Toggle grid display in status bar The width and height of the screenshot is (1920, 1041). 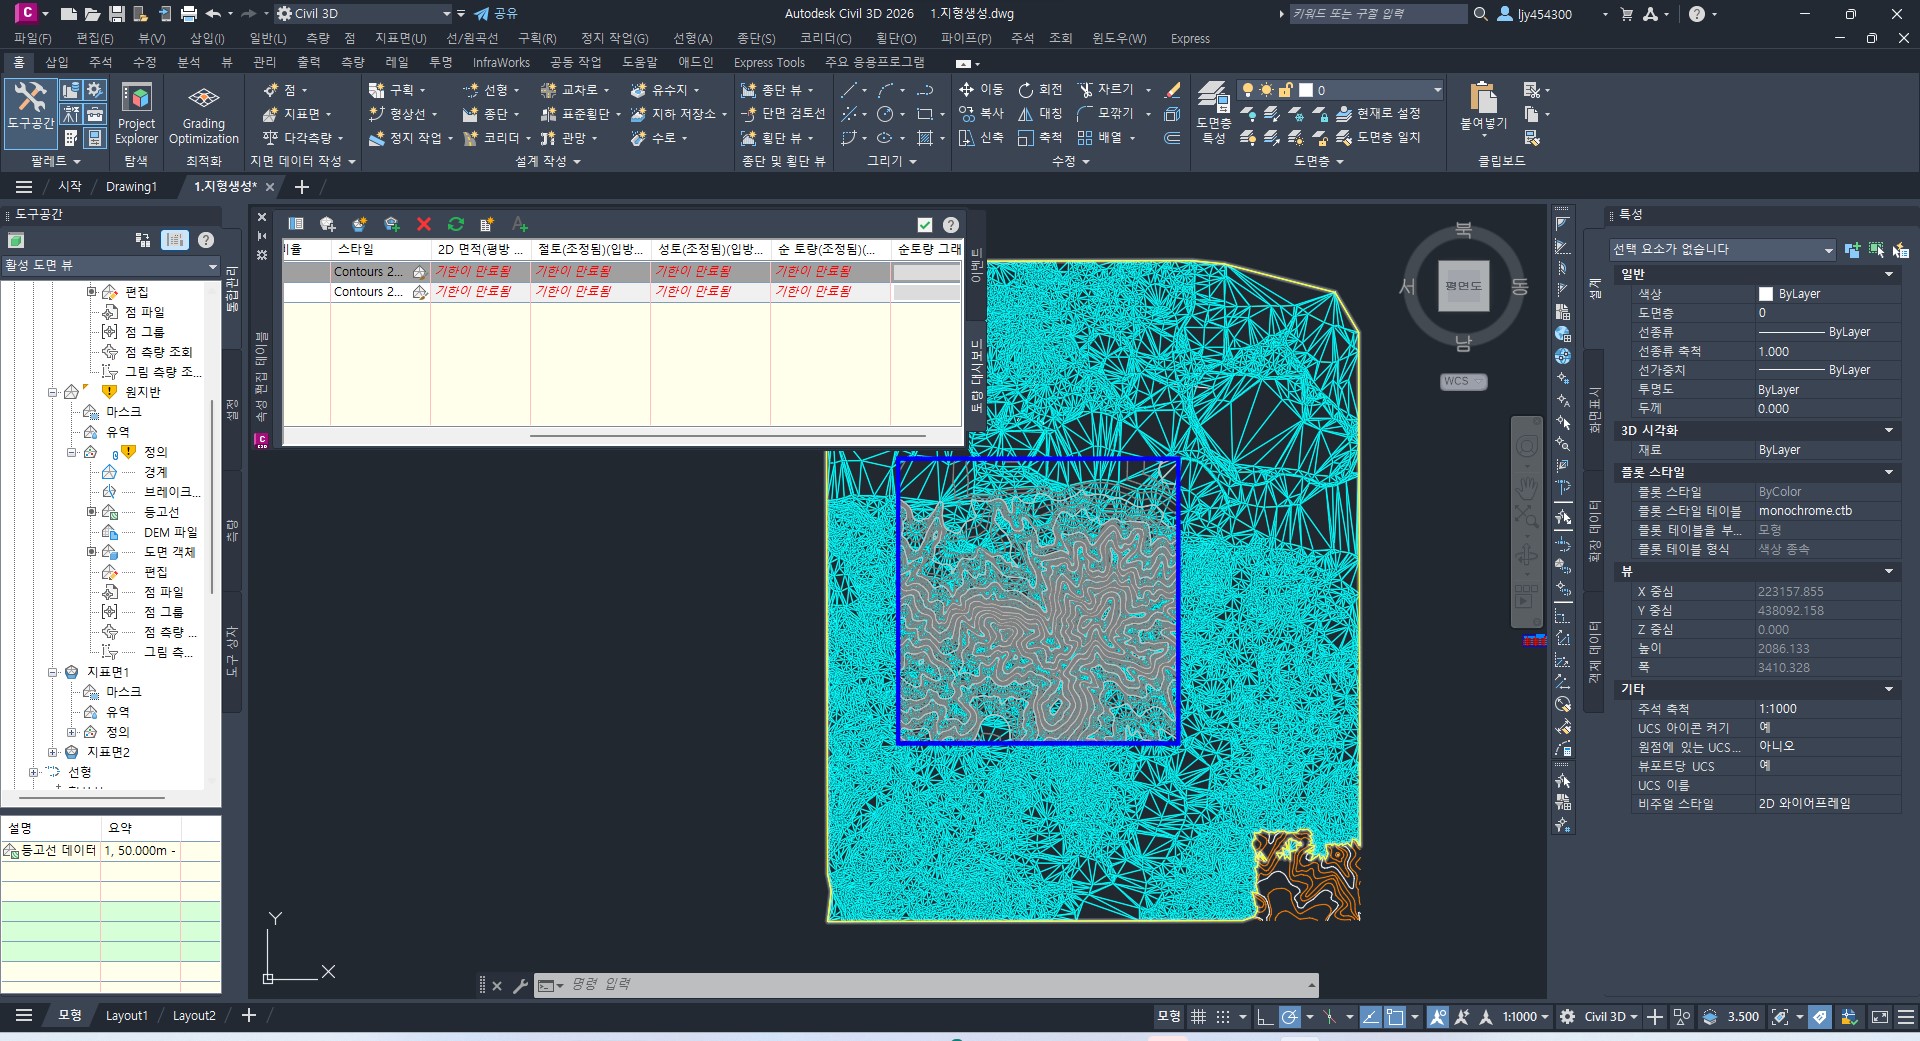(x=1198, y=1017)
